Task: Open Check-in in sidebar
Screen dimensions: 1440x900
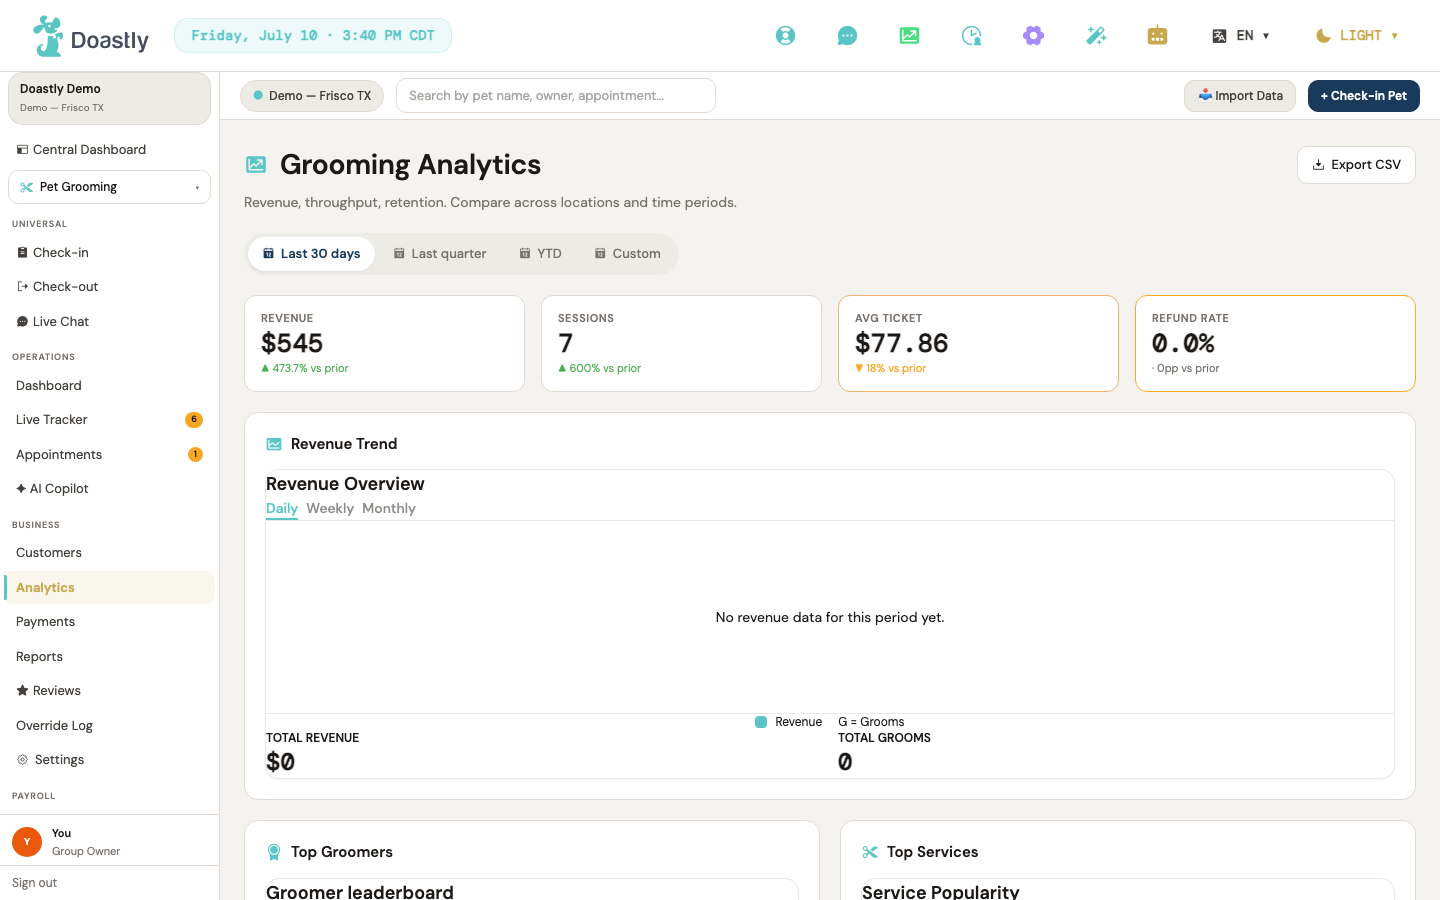Action: click(109, 253)
